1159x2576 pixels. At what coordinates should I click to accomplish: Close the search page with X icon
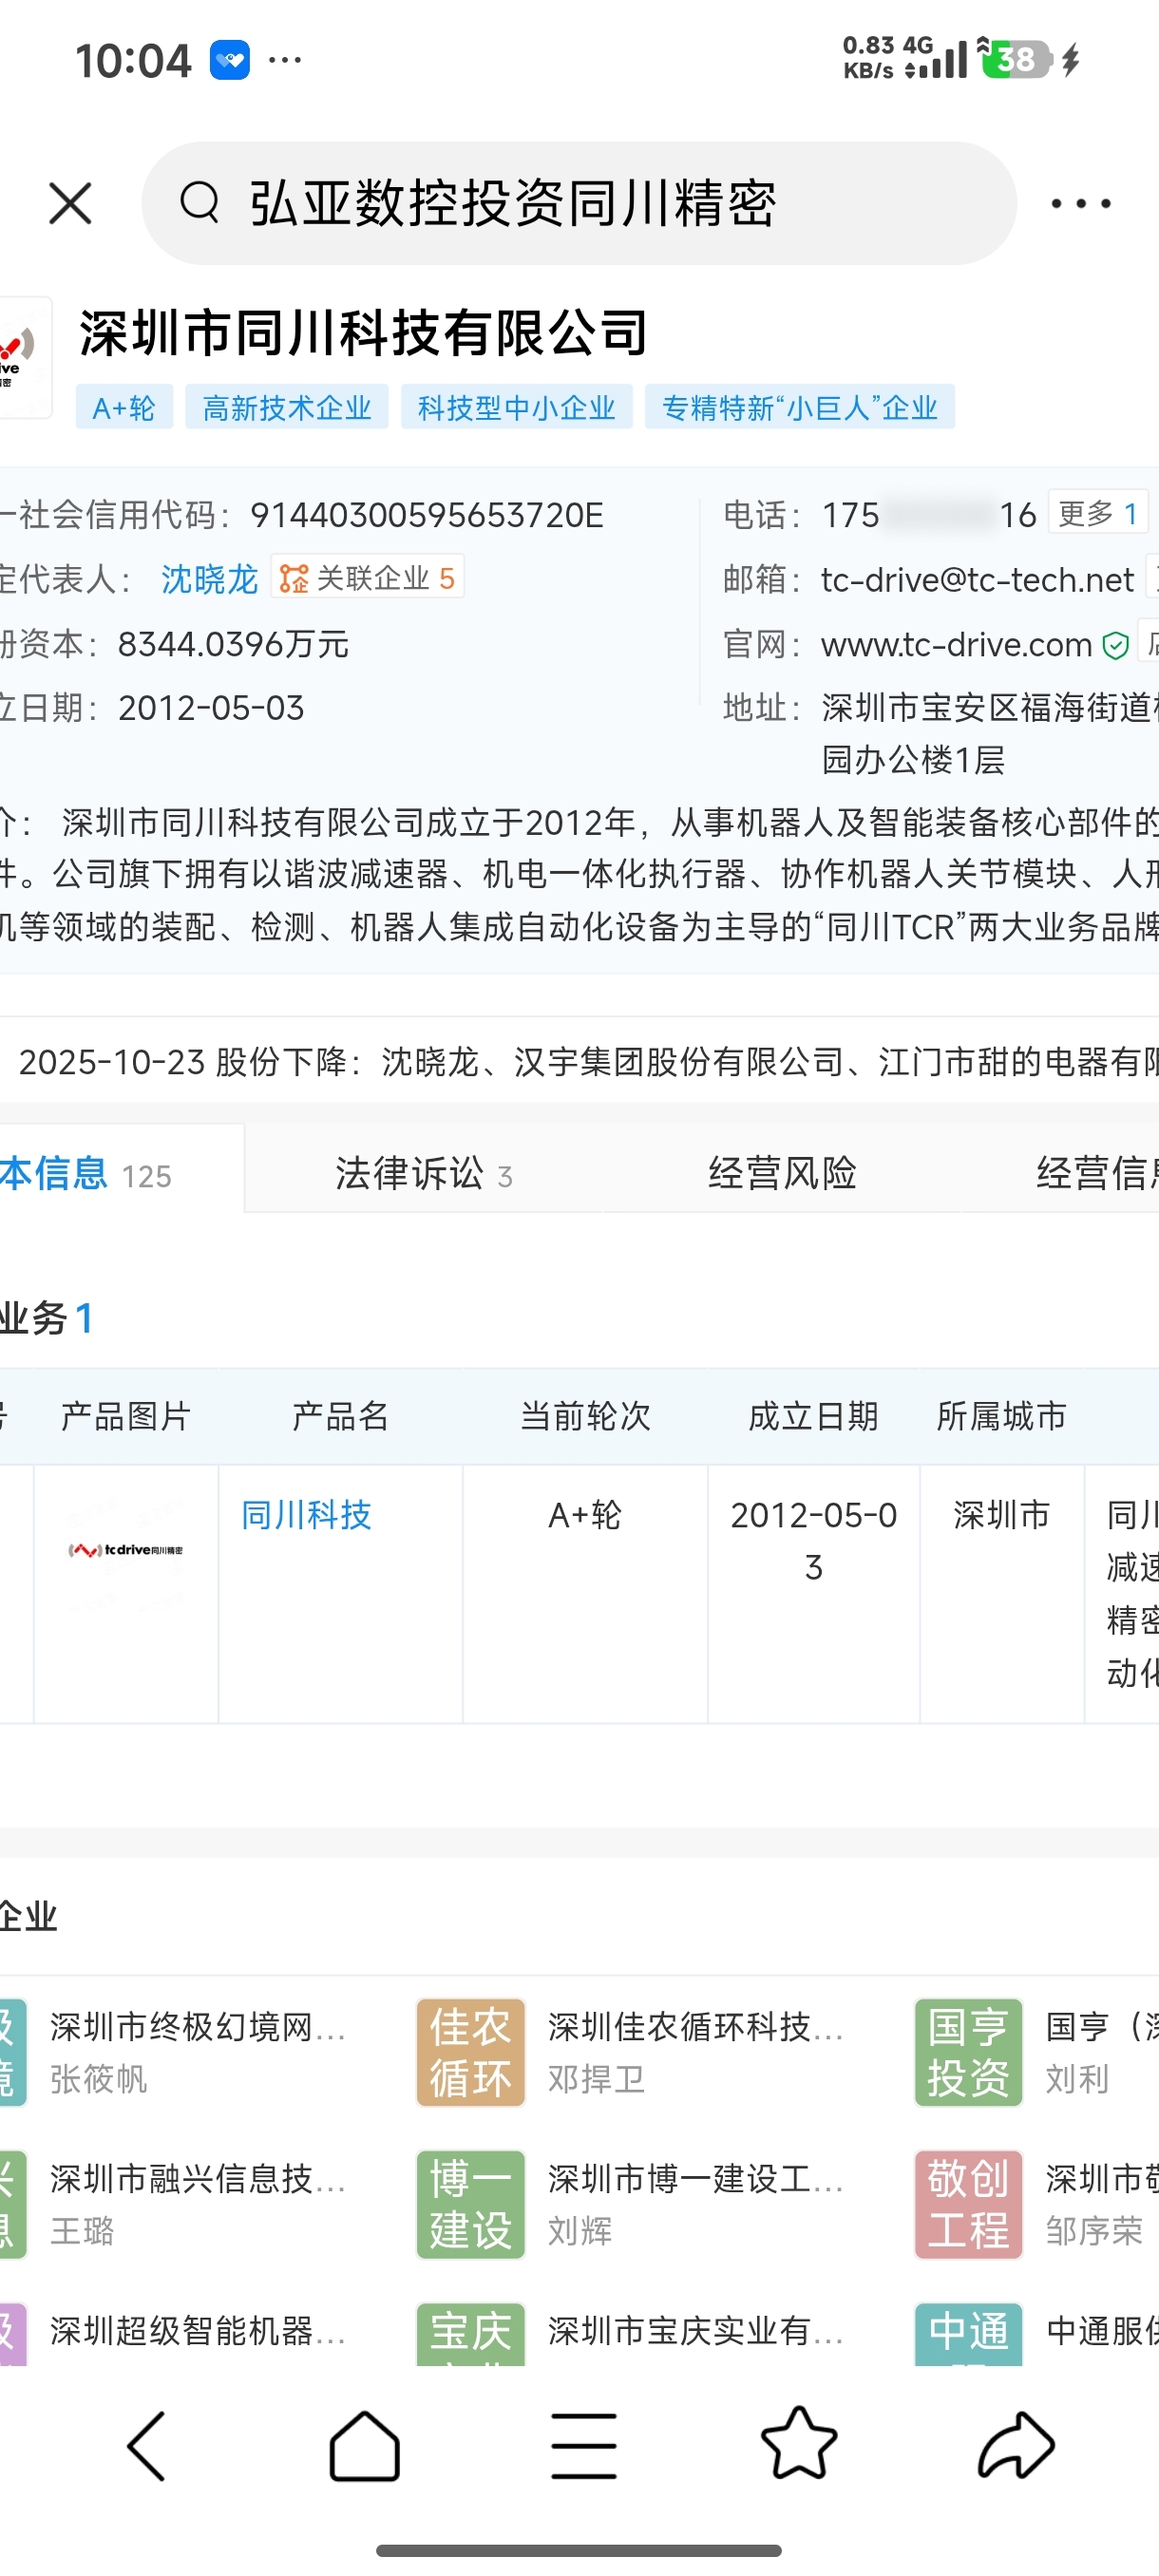(70, 203)
